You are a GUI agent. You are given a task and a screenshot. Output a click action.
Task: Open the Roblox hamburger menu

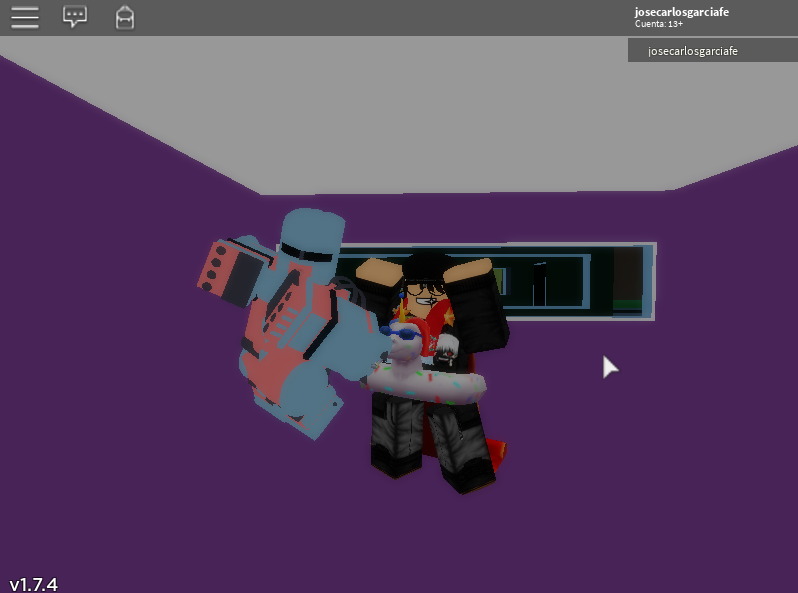24,18
